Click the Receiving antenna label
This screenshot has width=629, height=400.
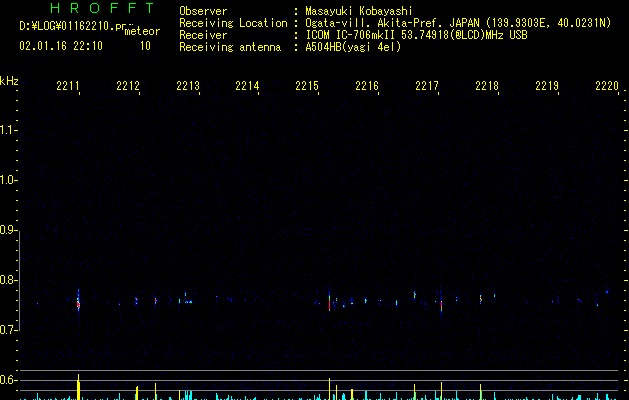[x=230, y=47]
